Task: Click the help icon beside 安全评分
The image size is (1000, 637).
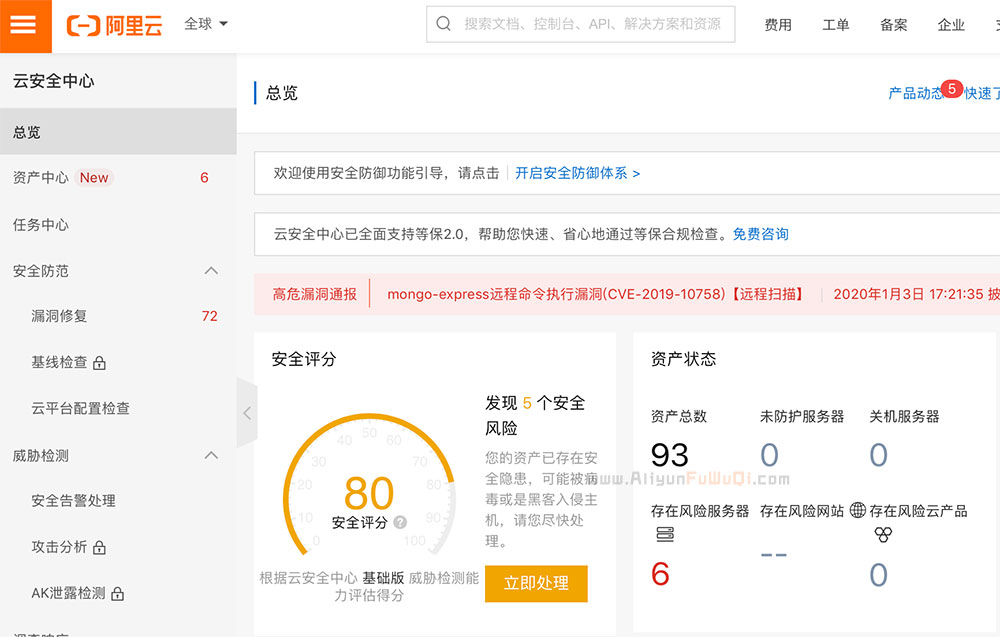Action: click(x=400, y=522)
